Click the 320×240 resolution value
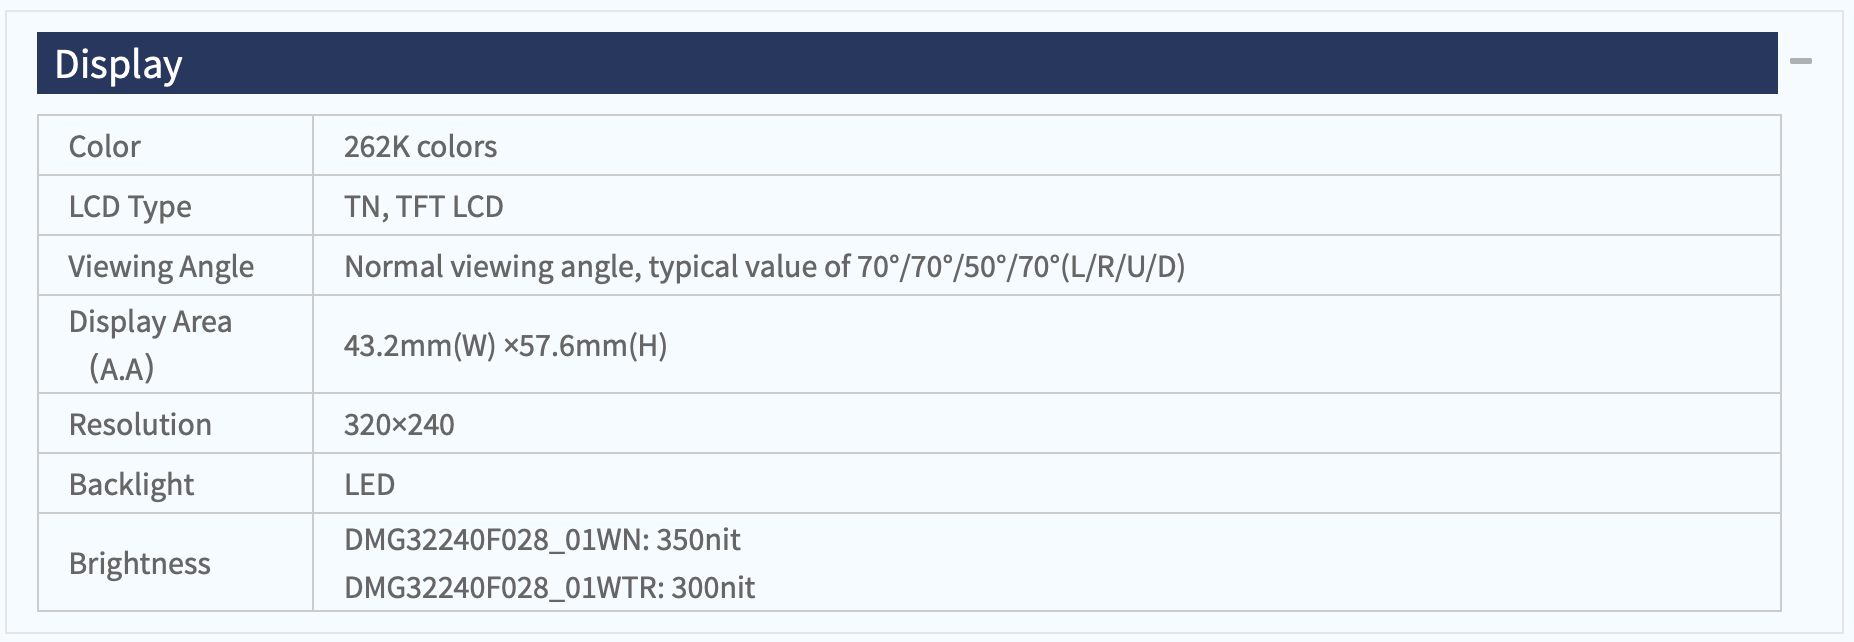1854x642 pixels. coord(399,424)
